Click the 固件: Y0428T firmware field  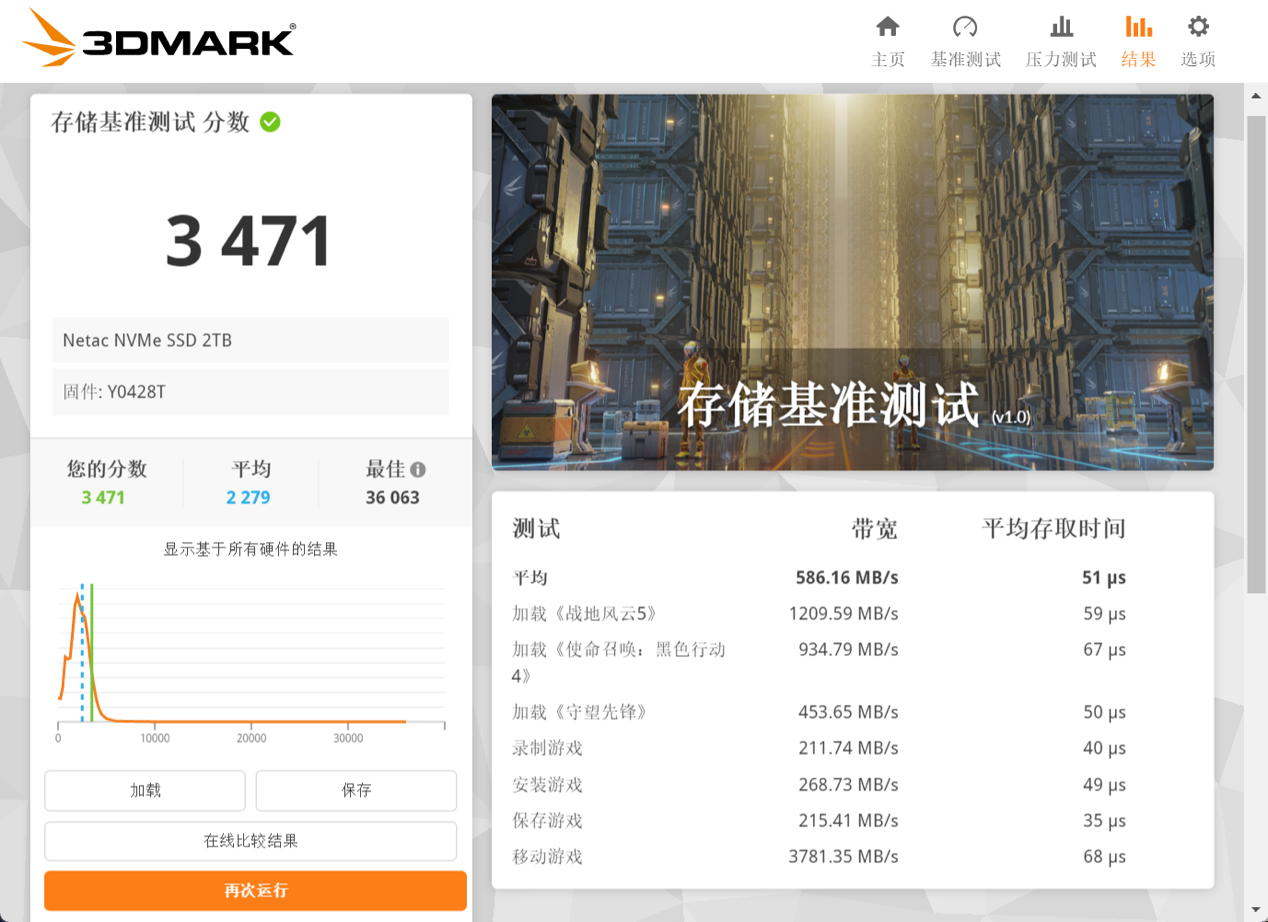250,392
